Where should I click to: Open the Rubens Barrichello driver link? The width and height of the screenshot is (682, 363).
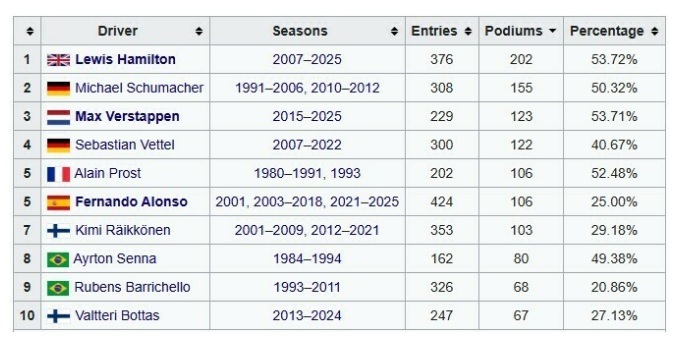click(x=132, y=287)
